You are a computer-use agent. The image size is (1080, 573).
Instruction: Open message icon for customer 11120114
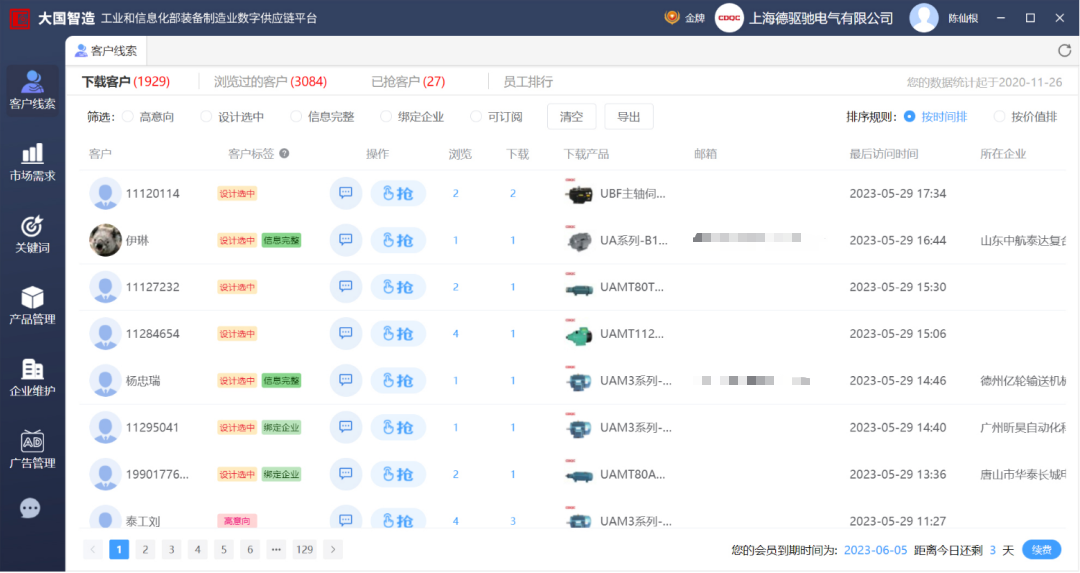(x=346, y=193)
